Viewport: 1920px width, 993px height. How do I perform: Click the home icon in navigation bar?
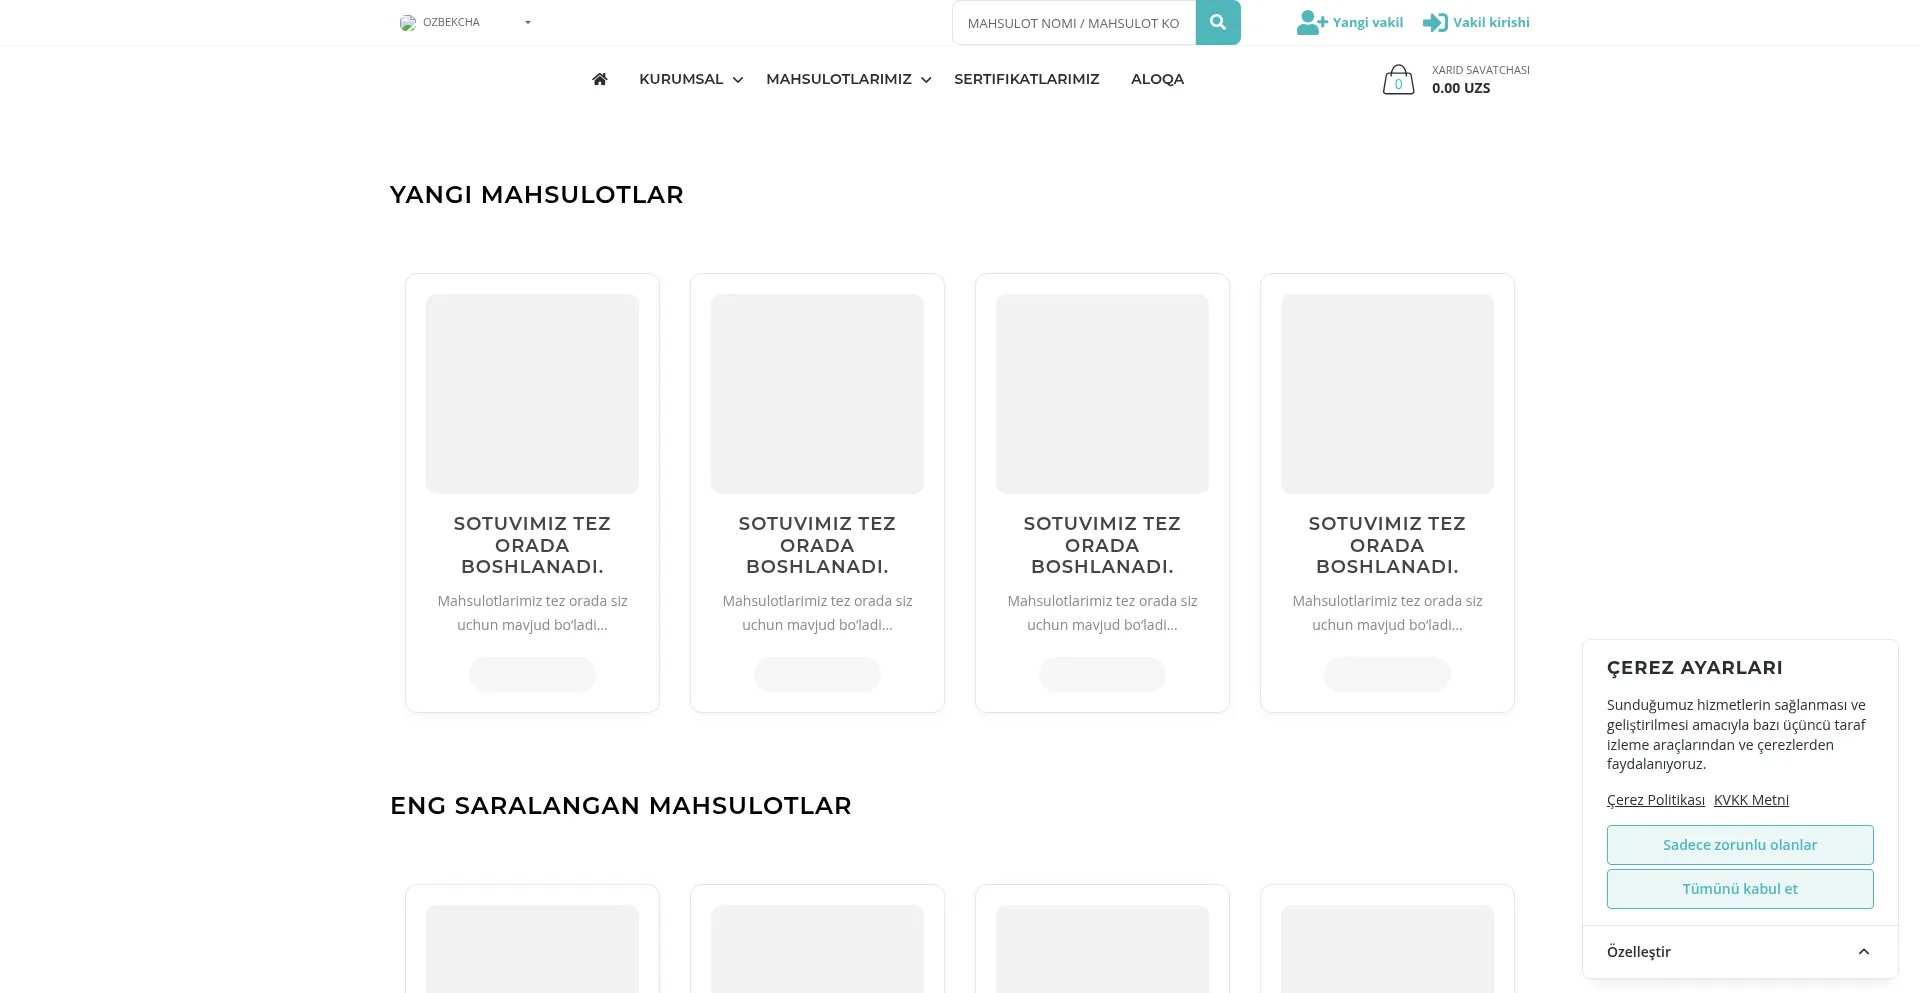coord(599,79)
